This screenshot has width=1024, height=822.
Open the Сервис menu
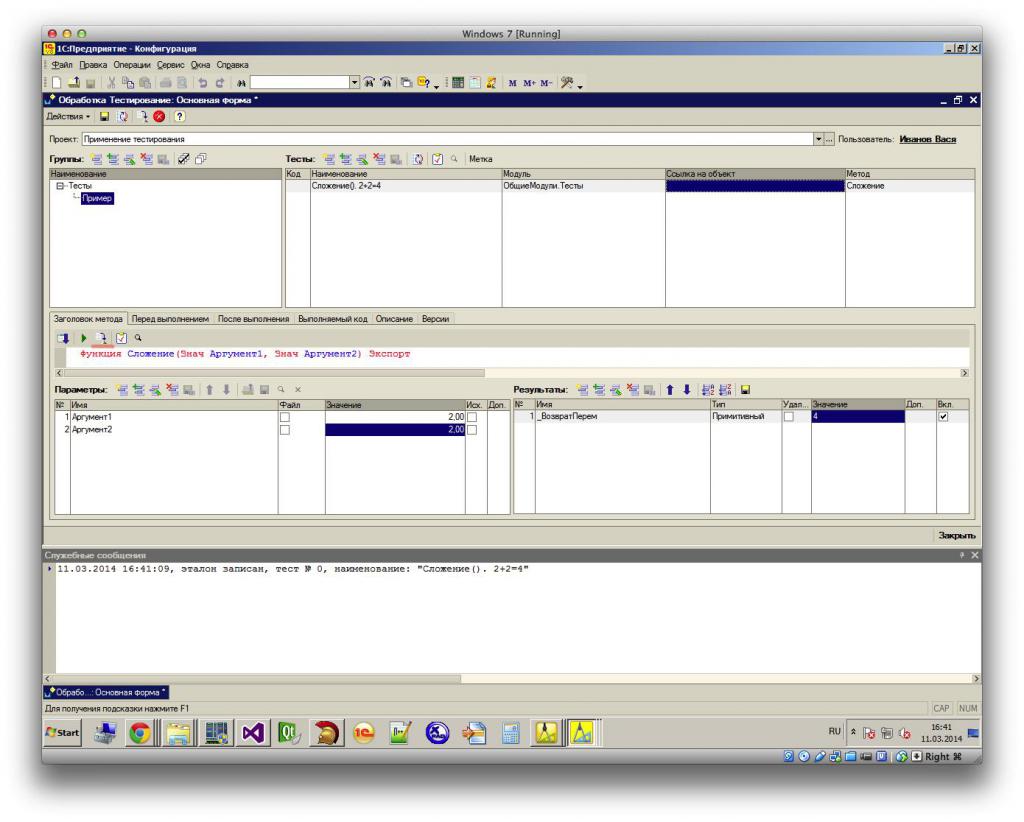(170, 65)
